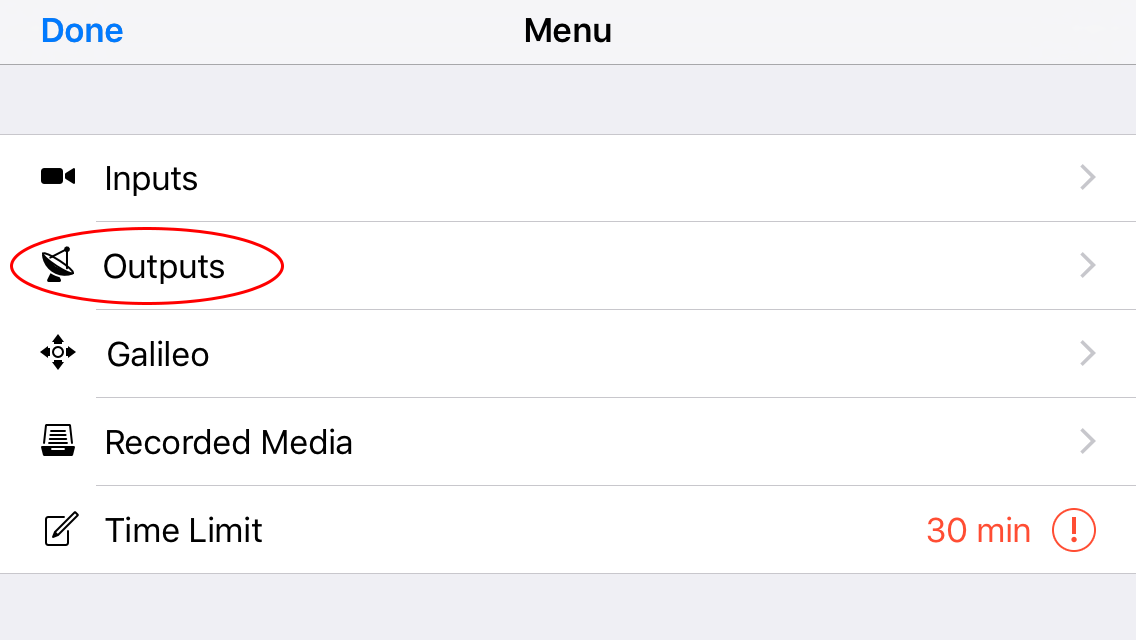Open the Inputs menu item

pos(568,178)
